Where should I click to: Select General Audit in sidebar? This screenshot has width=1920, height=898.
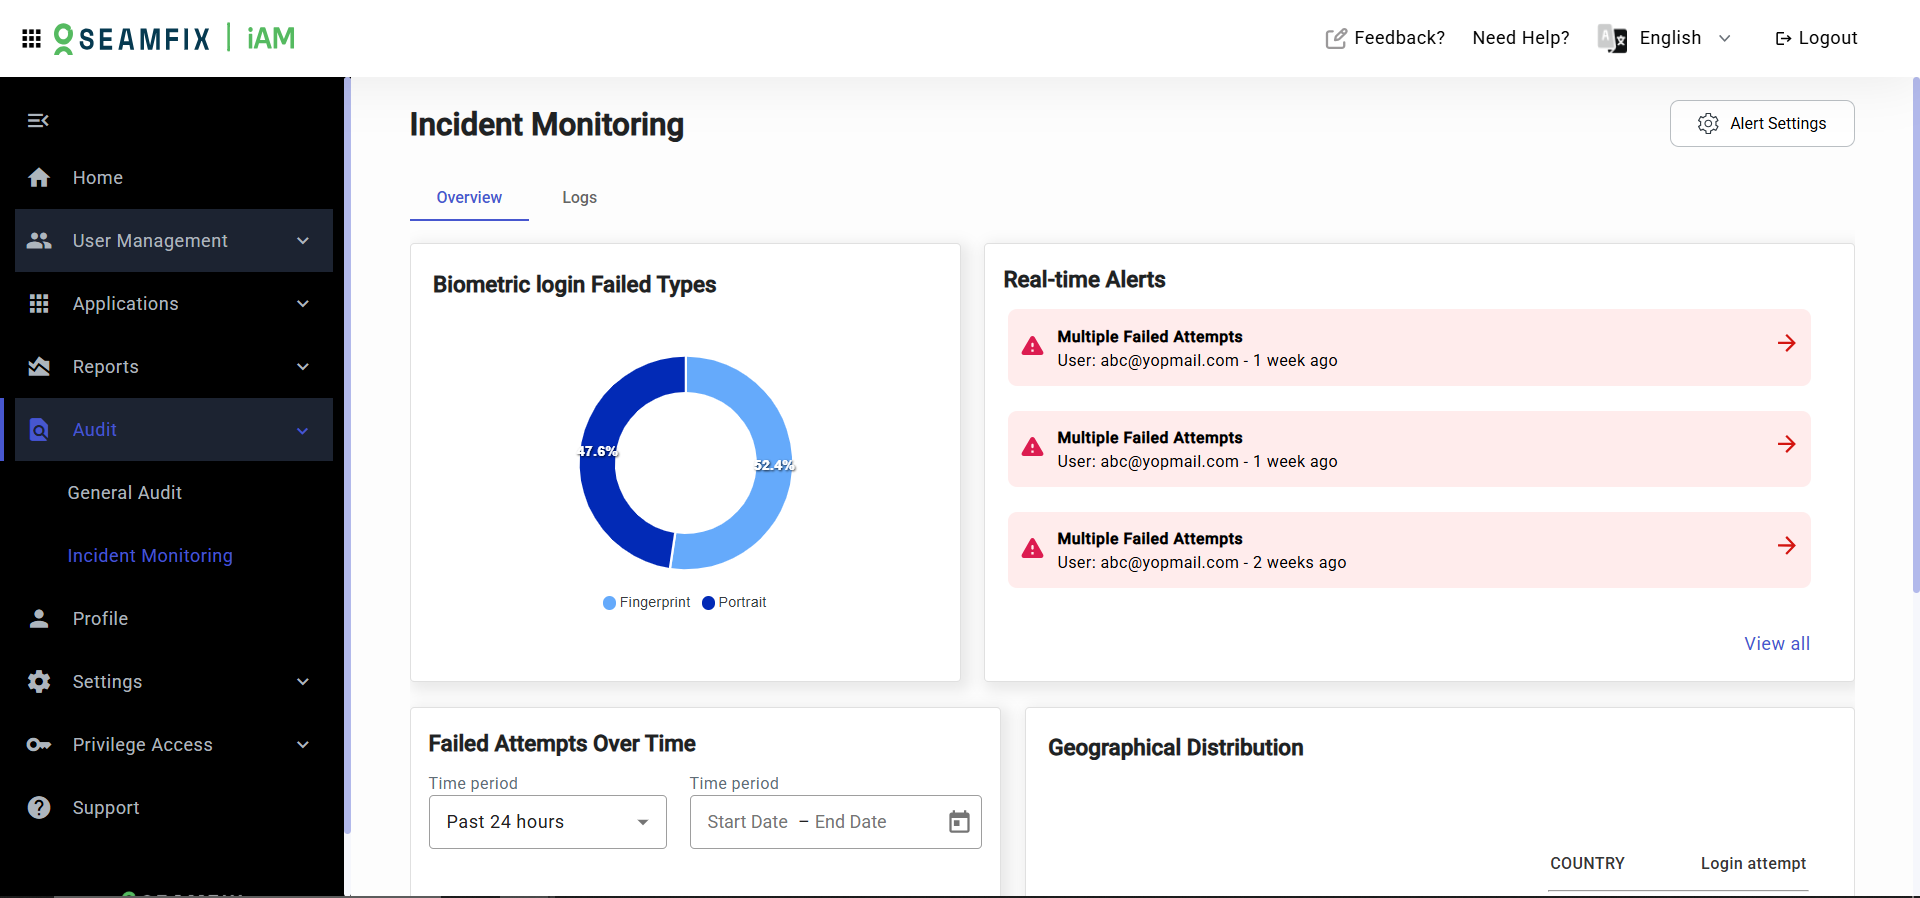click(125, 493)
